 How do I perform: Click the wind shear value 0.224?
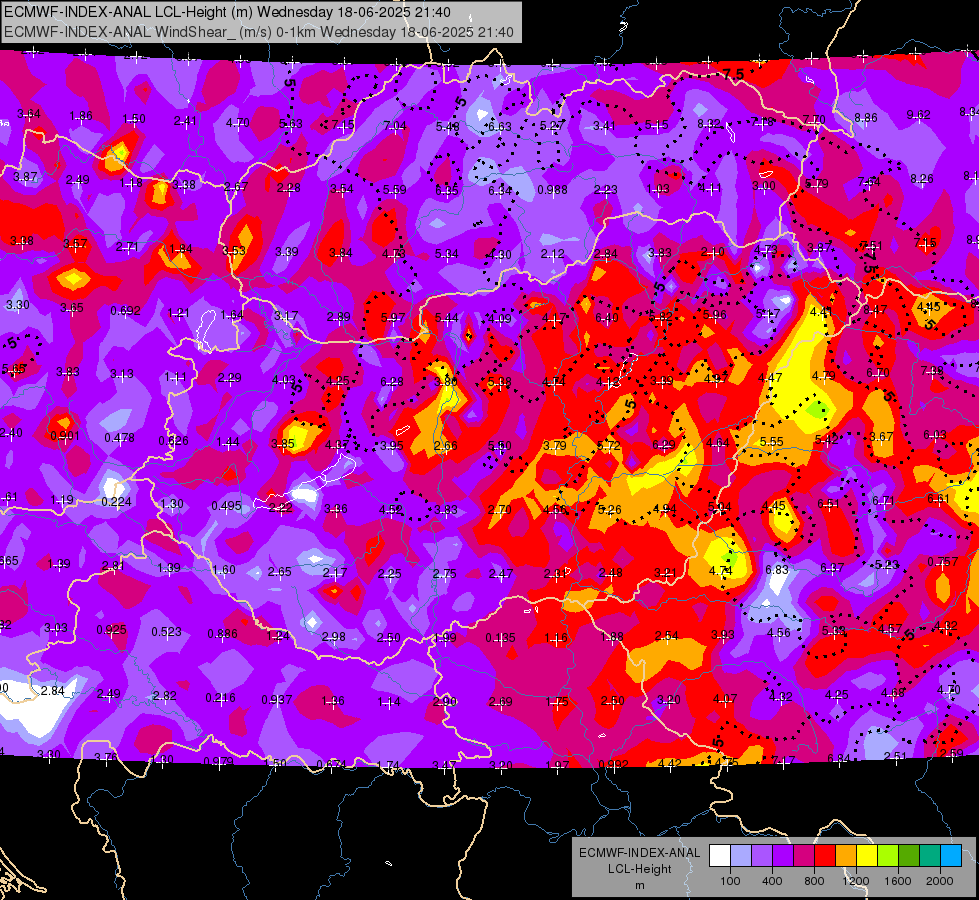[x=116, y=502]
